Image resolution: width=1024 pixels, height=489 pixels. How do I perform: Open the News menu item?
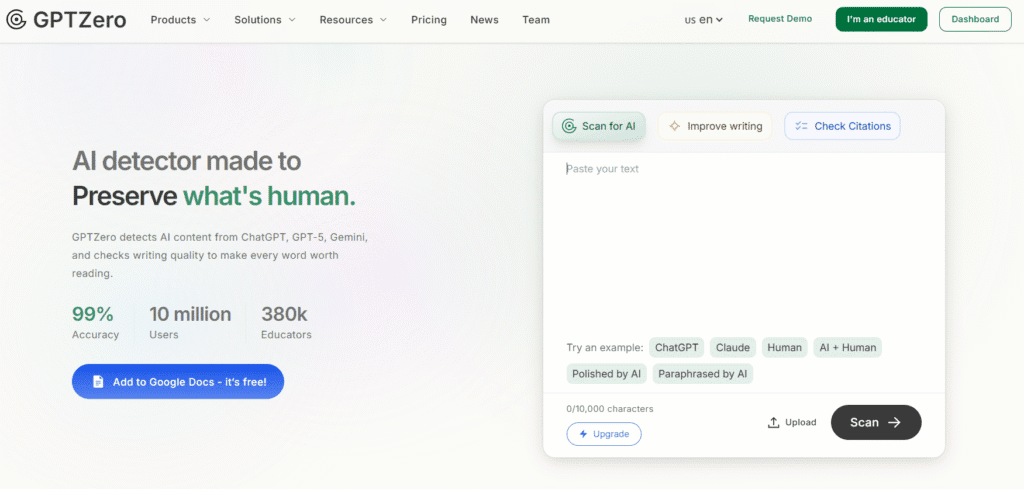point(484,20)
